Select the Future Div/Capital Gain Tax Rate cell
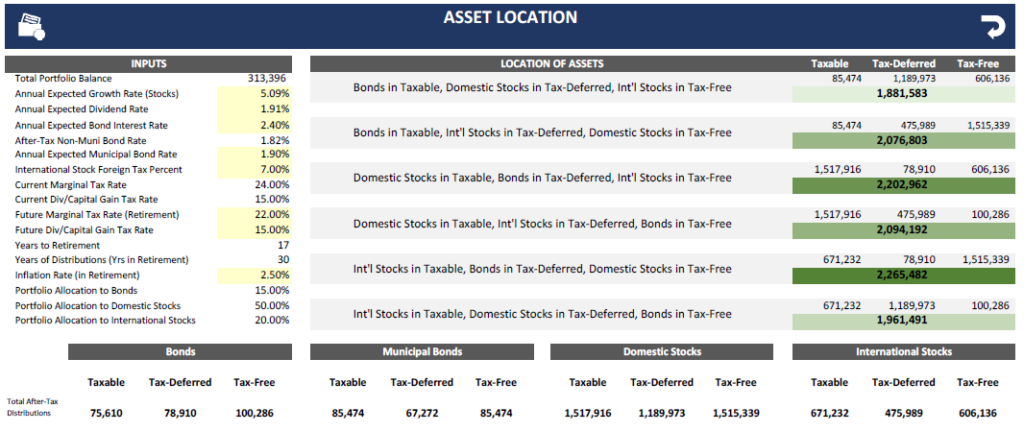 255,230
